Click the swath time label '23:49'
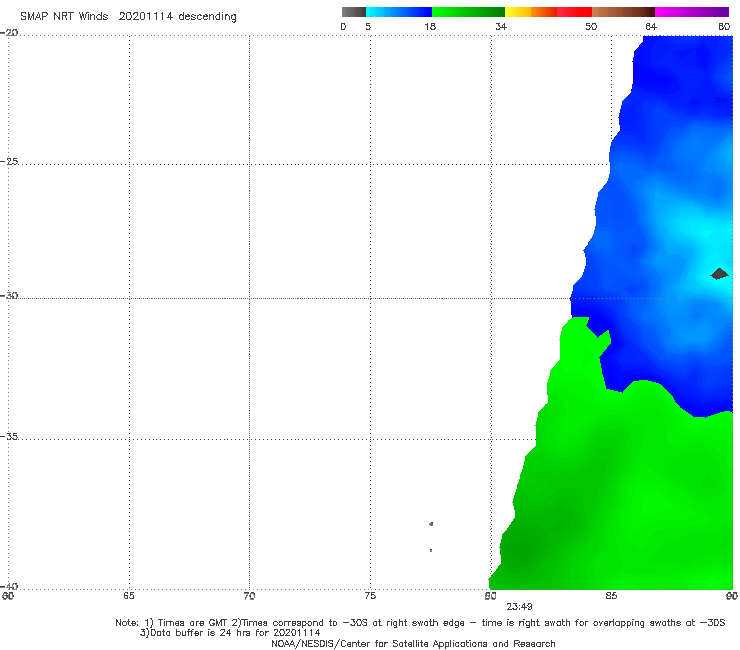The height and width of the screenshot is (650, 740). tap(520, 607)
